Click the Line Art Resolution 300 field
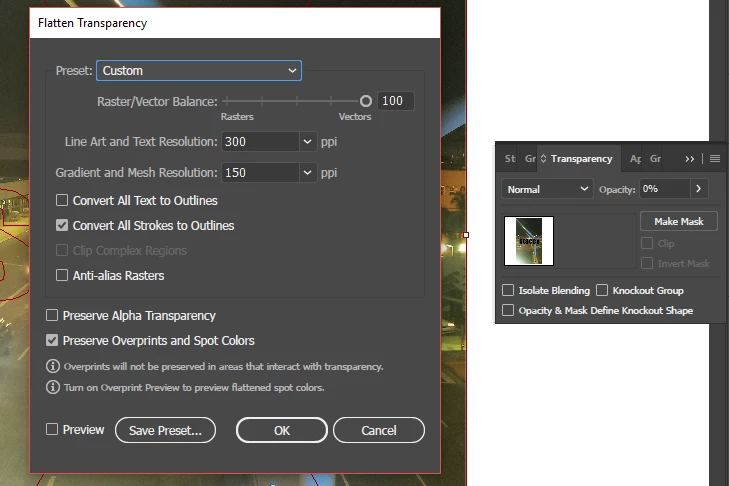729x486 pixels. pos(260,141)
